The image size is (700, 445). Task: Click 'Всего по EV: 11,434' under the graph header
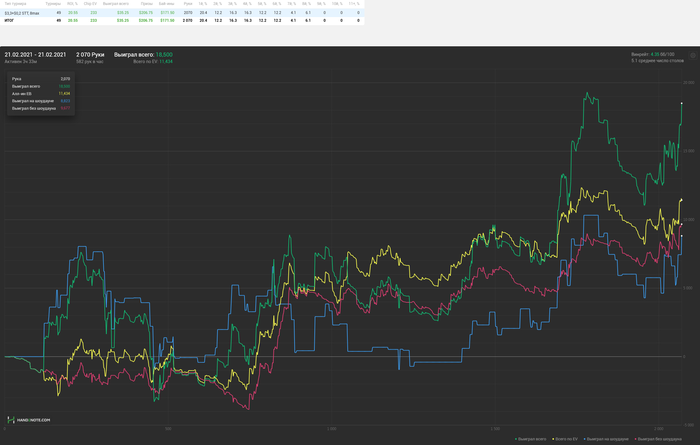[x=153, y=62]
